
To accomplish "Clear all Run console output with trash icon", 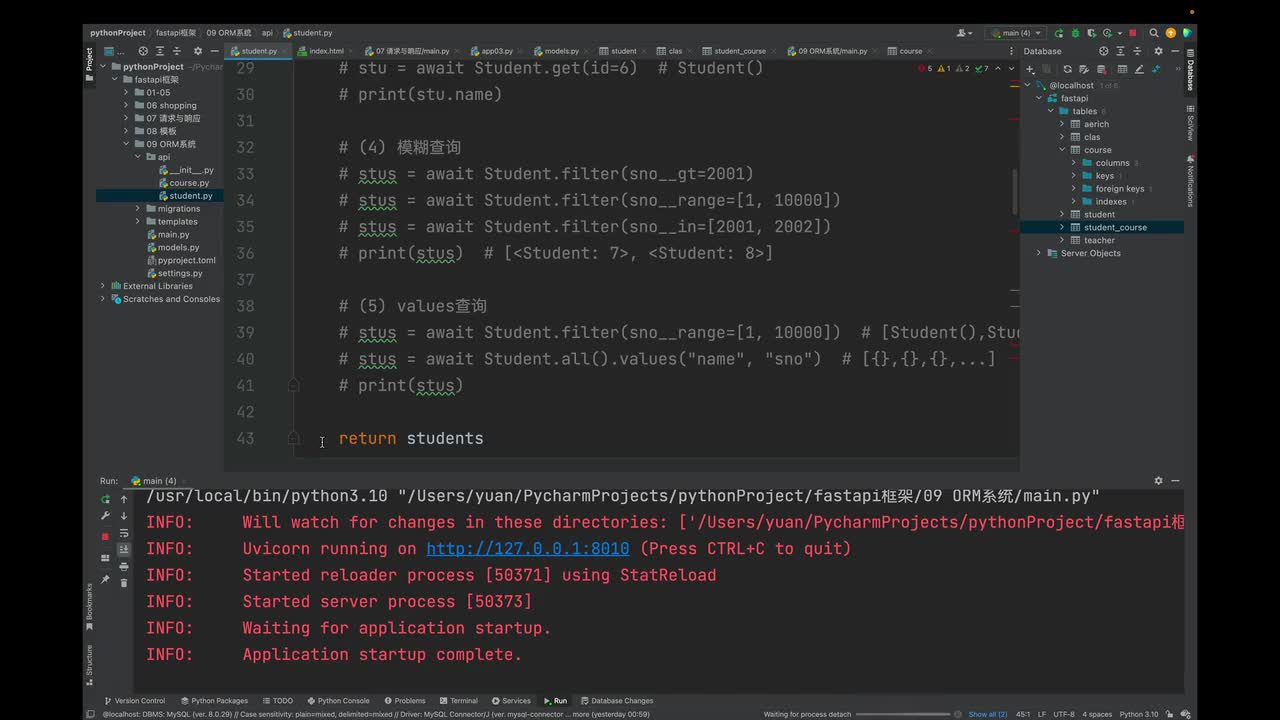I will [124, 582].
